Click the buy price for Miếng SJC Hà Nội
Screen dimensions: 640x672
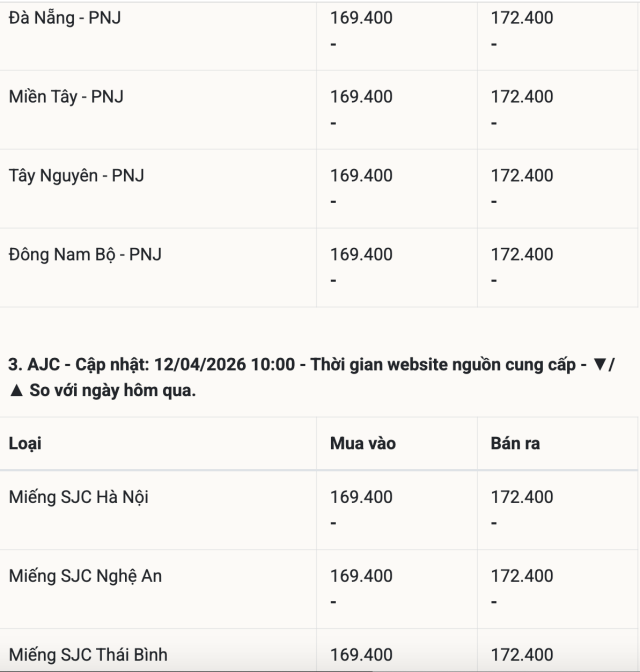coord(361,497)
